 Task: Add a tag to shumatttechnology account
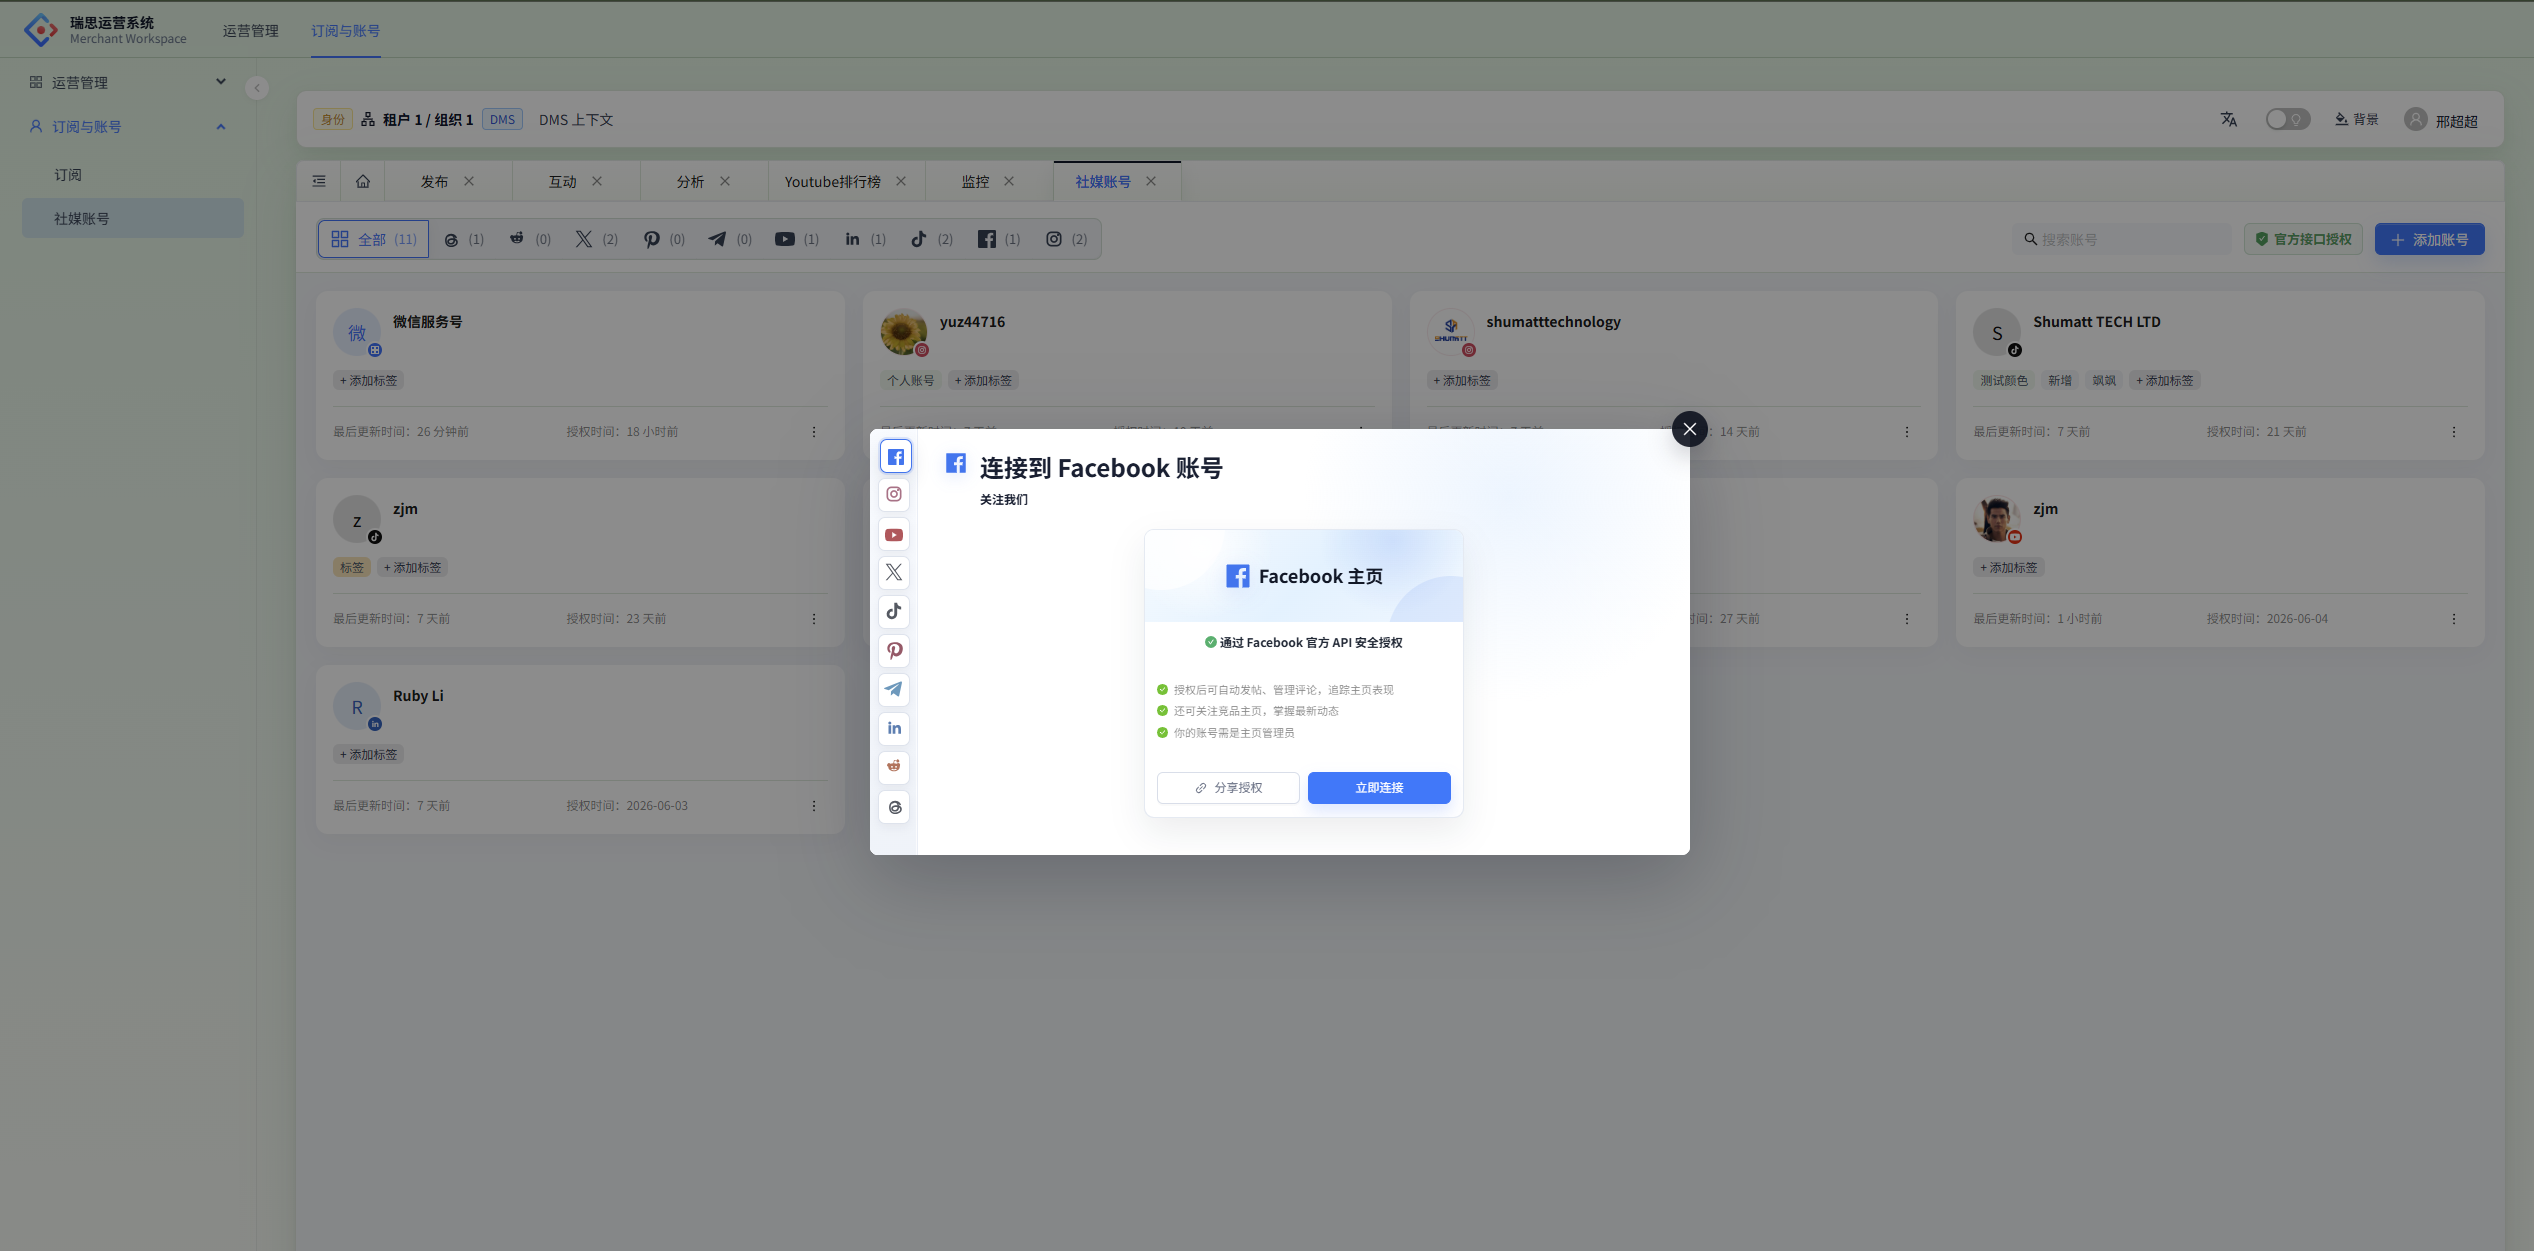coord(1462,380)
